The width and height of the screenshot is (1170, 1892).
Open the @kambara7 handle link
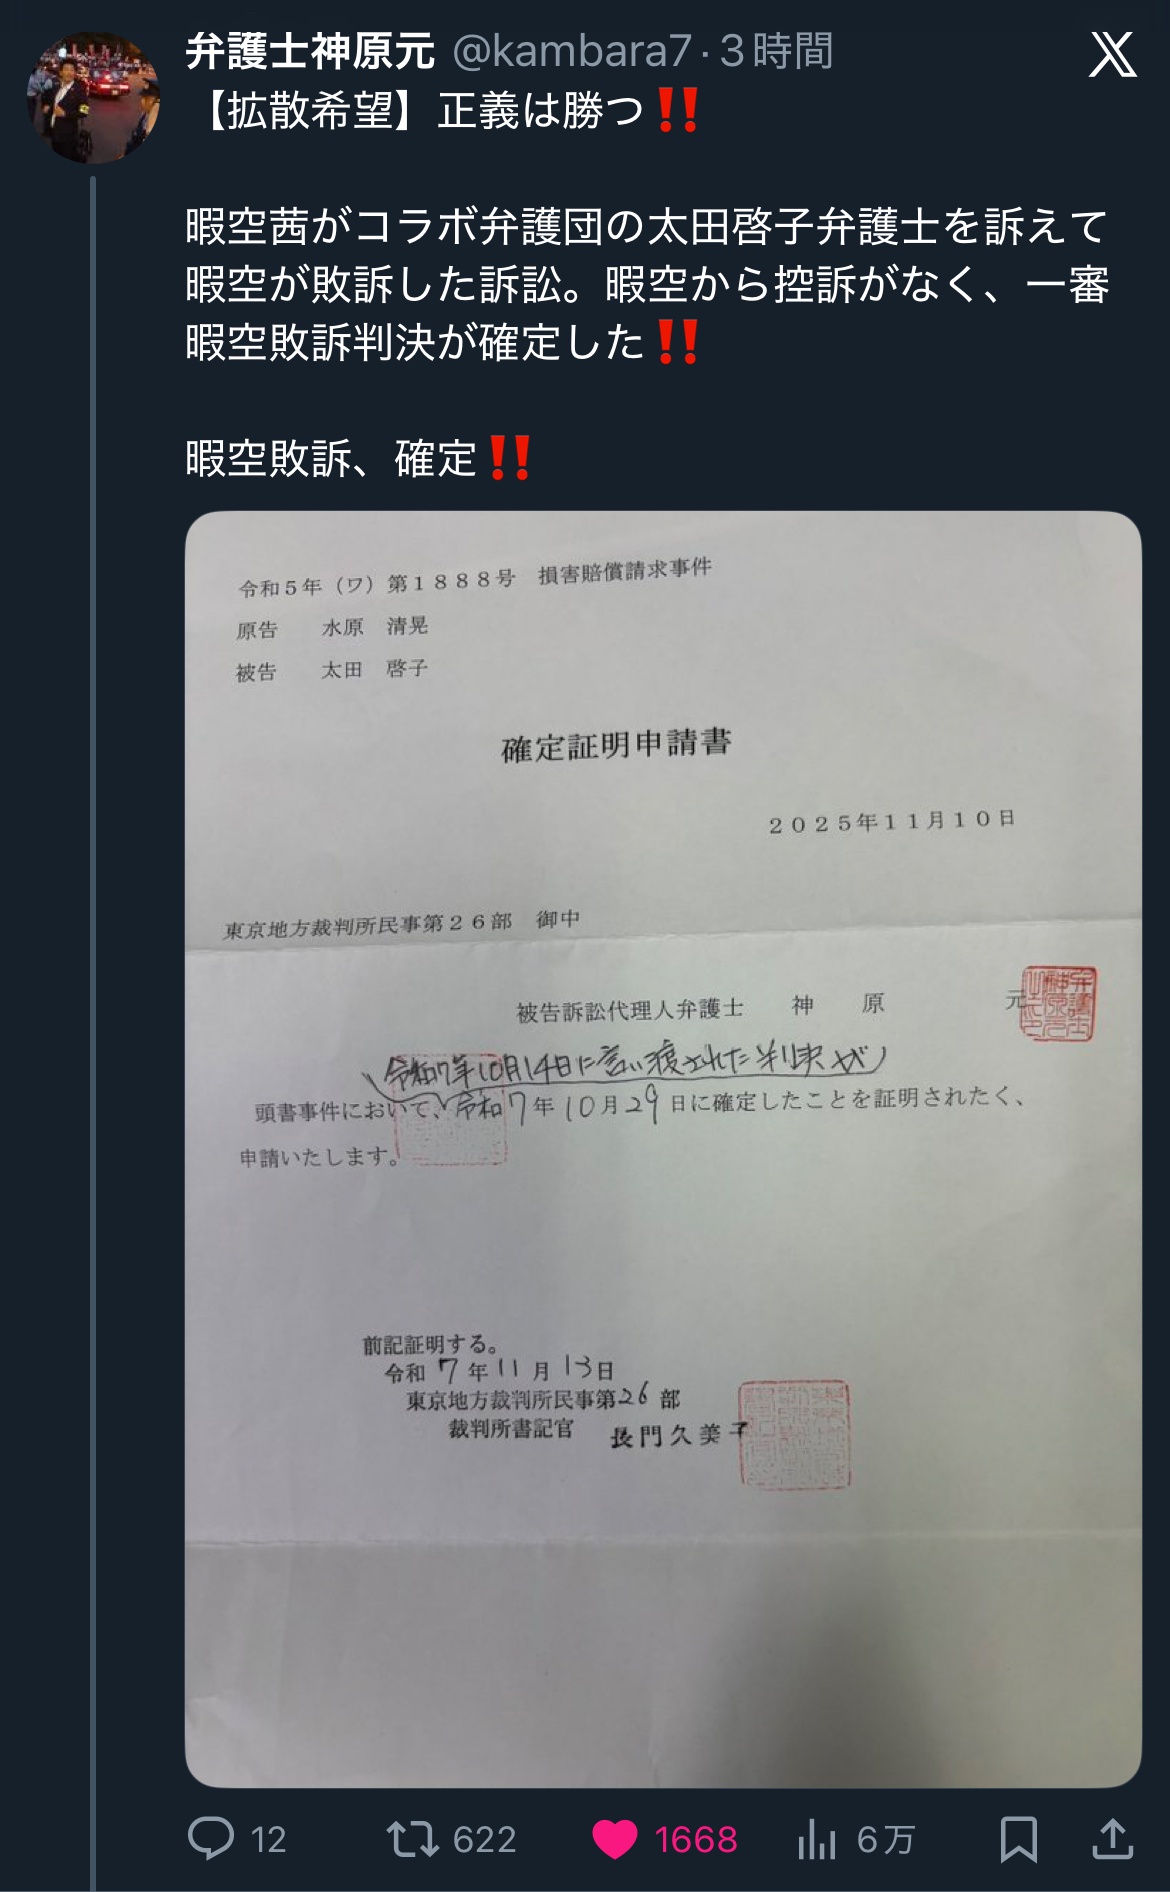572,51
